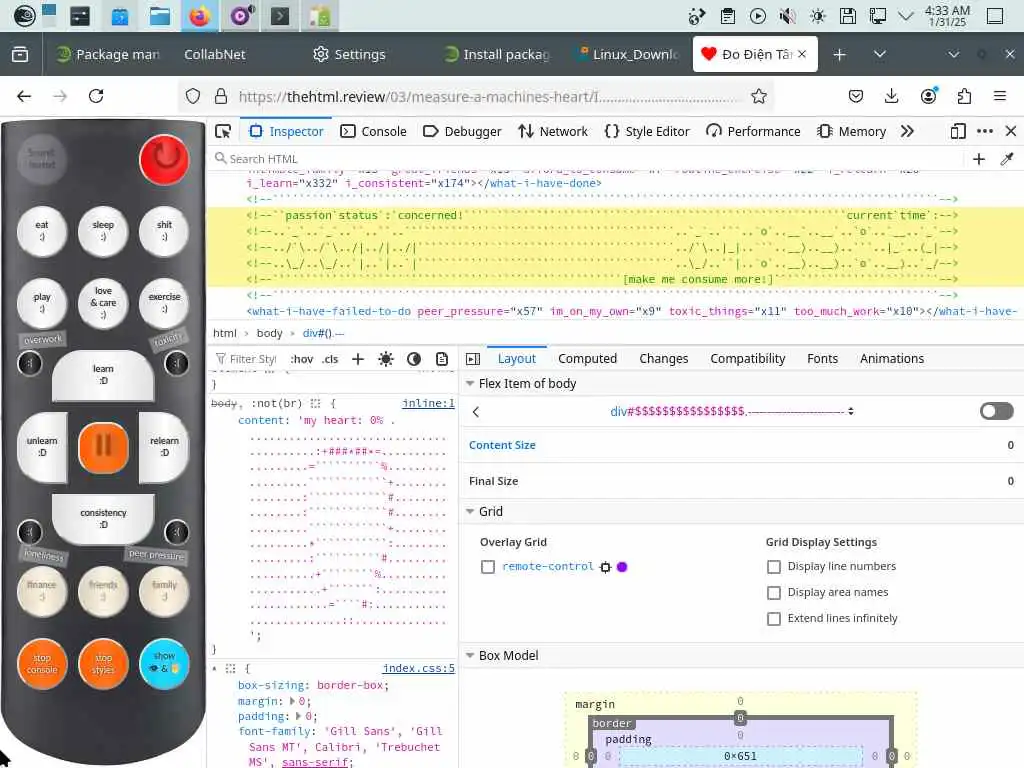Open Firefox from the taskbar
The height and width of the screenshot is (768, 1024).
200,16
